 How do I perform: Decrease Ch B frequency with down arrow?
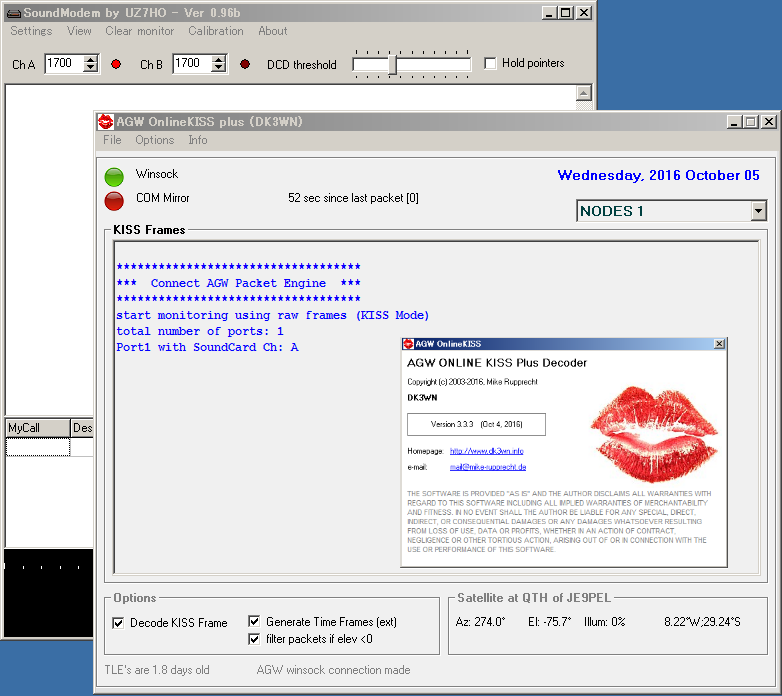[x=218, y=68]
